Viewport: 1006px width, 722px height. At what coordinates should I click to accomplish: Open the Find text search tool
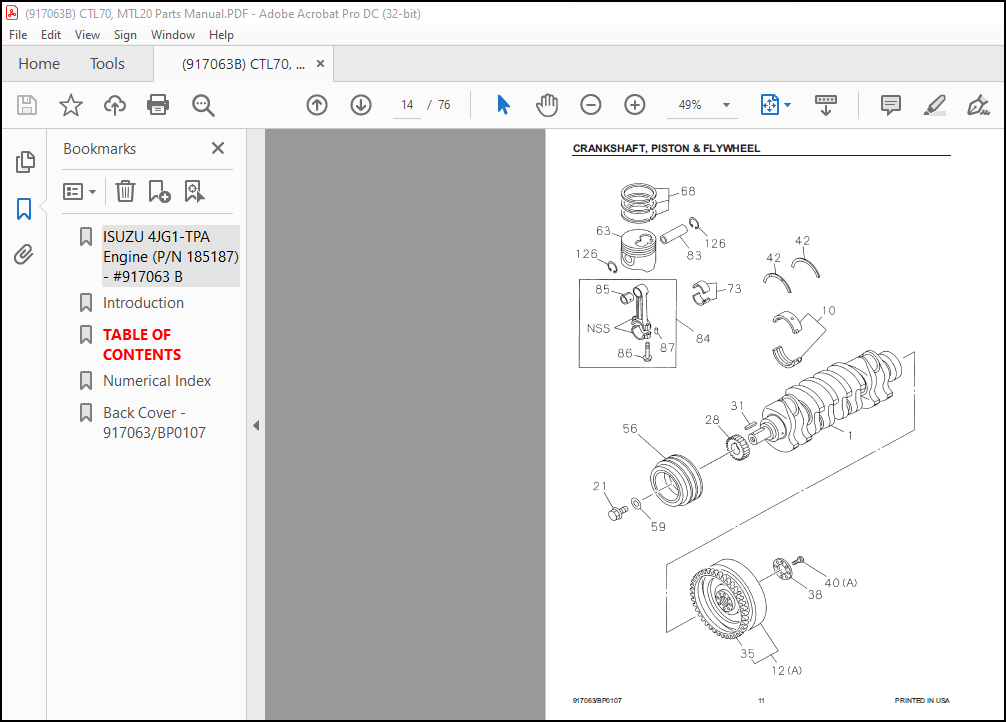pos(203,105)
